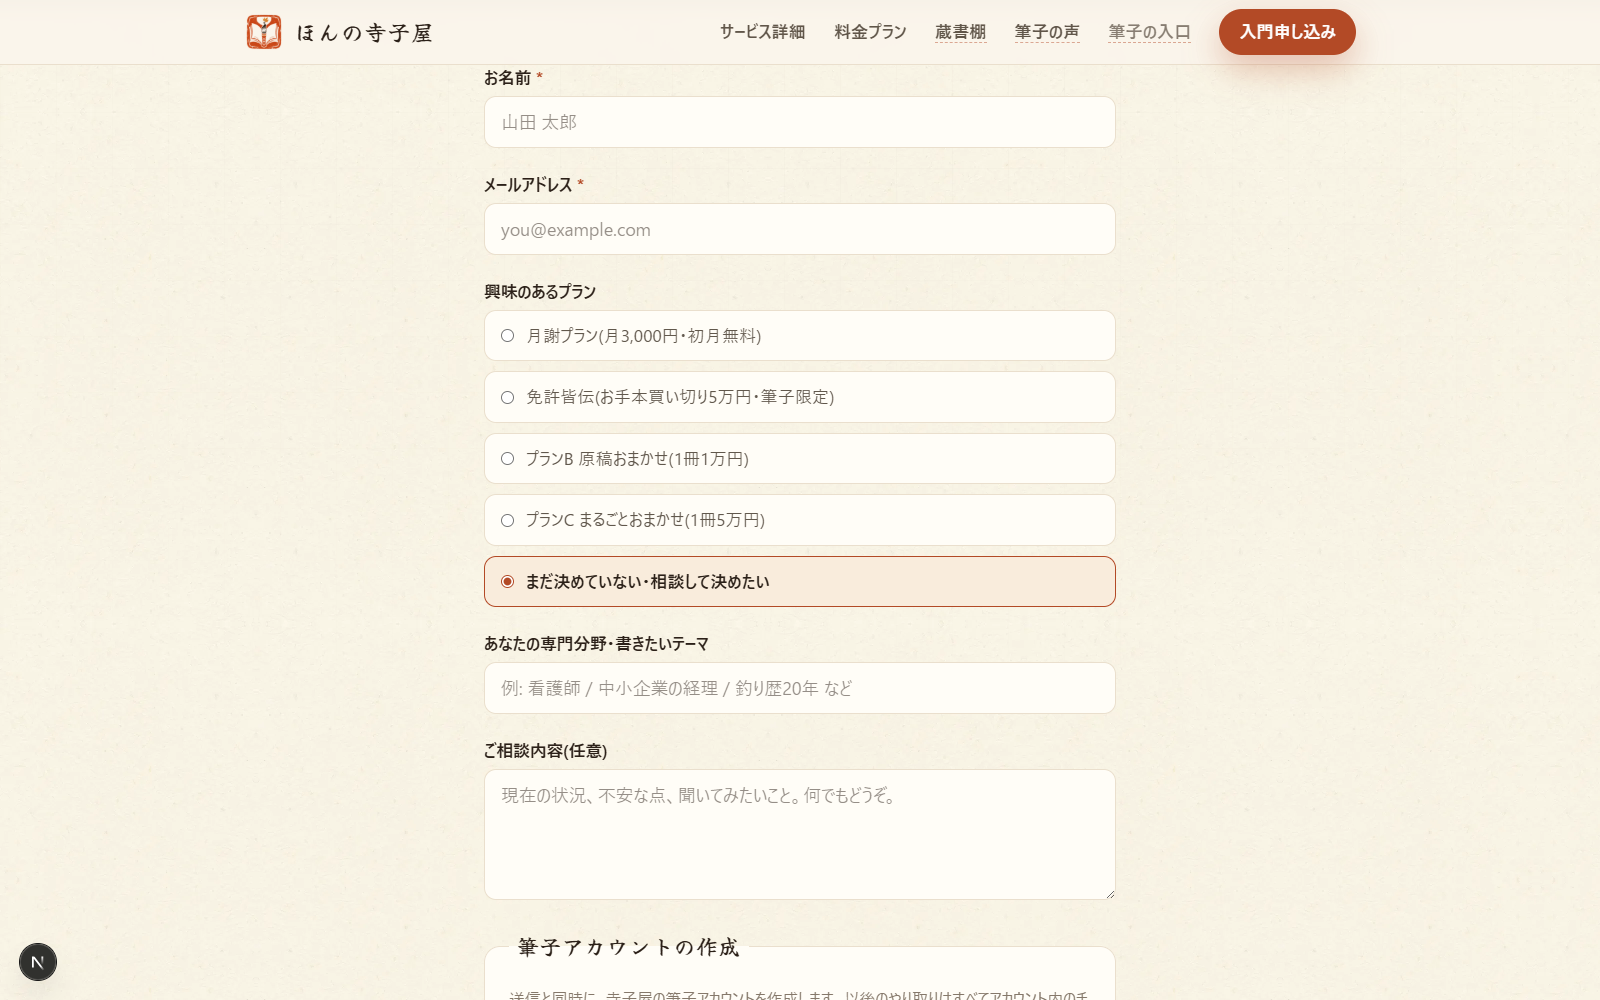Focus the 専門分野・書きたいテーマ input field

pyautogui.click(x=800, y=688)
